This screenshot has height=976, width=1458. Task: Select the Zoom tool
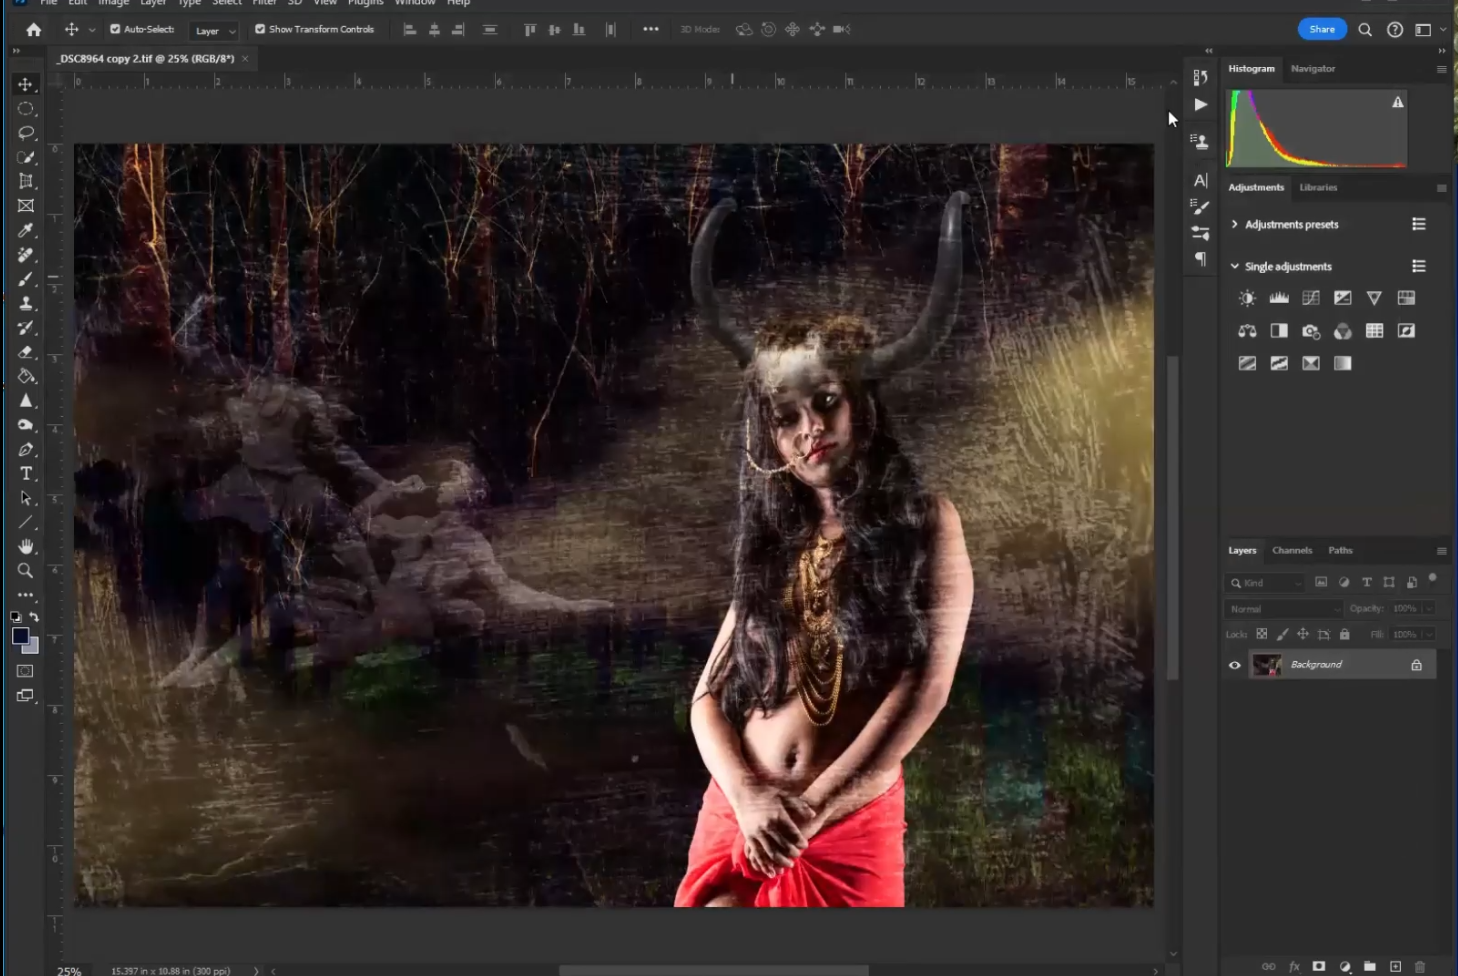pos(26,570)
